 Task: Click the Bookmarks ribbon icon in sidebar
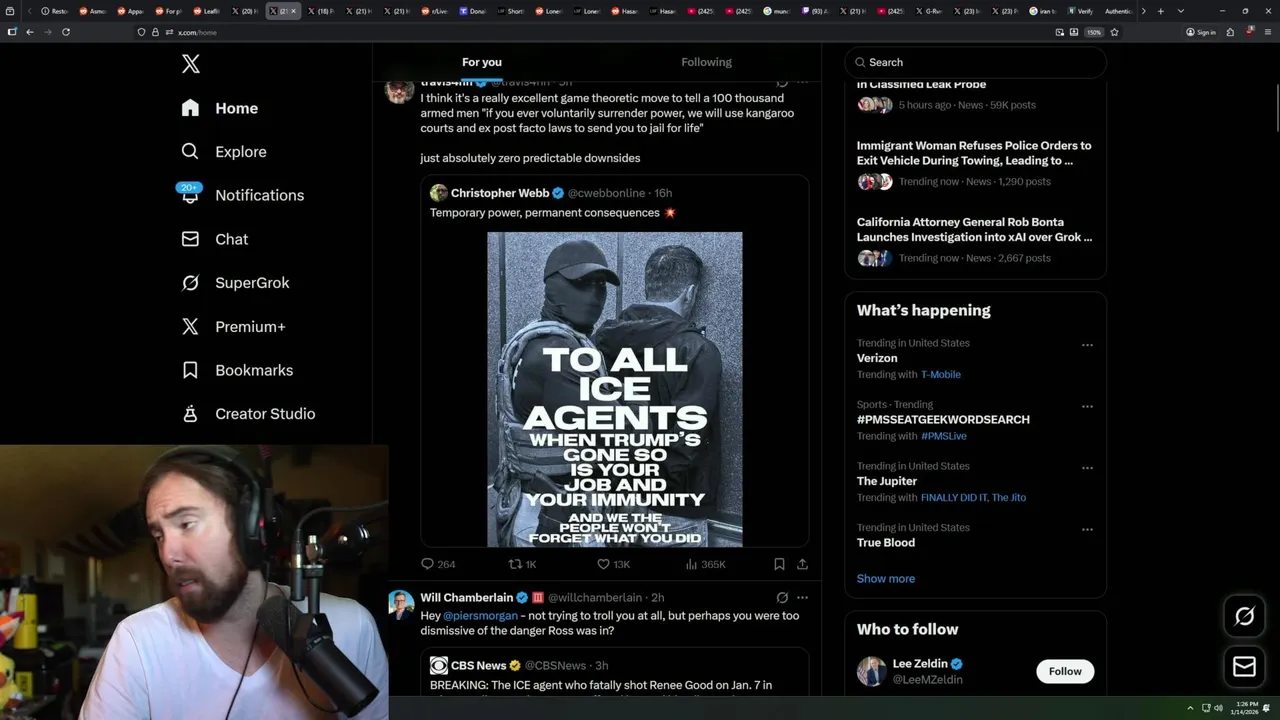190,370
